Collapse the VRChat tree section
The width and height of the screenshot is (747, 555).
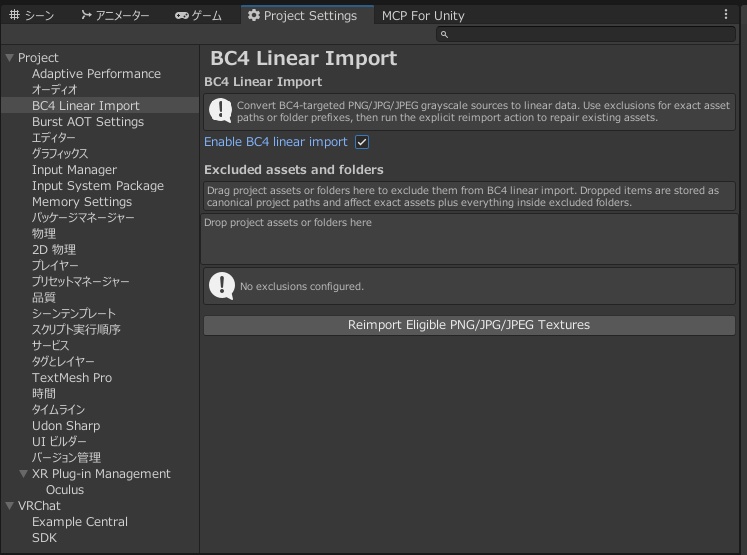9,505
